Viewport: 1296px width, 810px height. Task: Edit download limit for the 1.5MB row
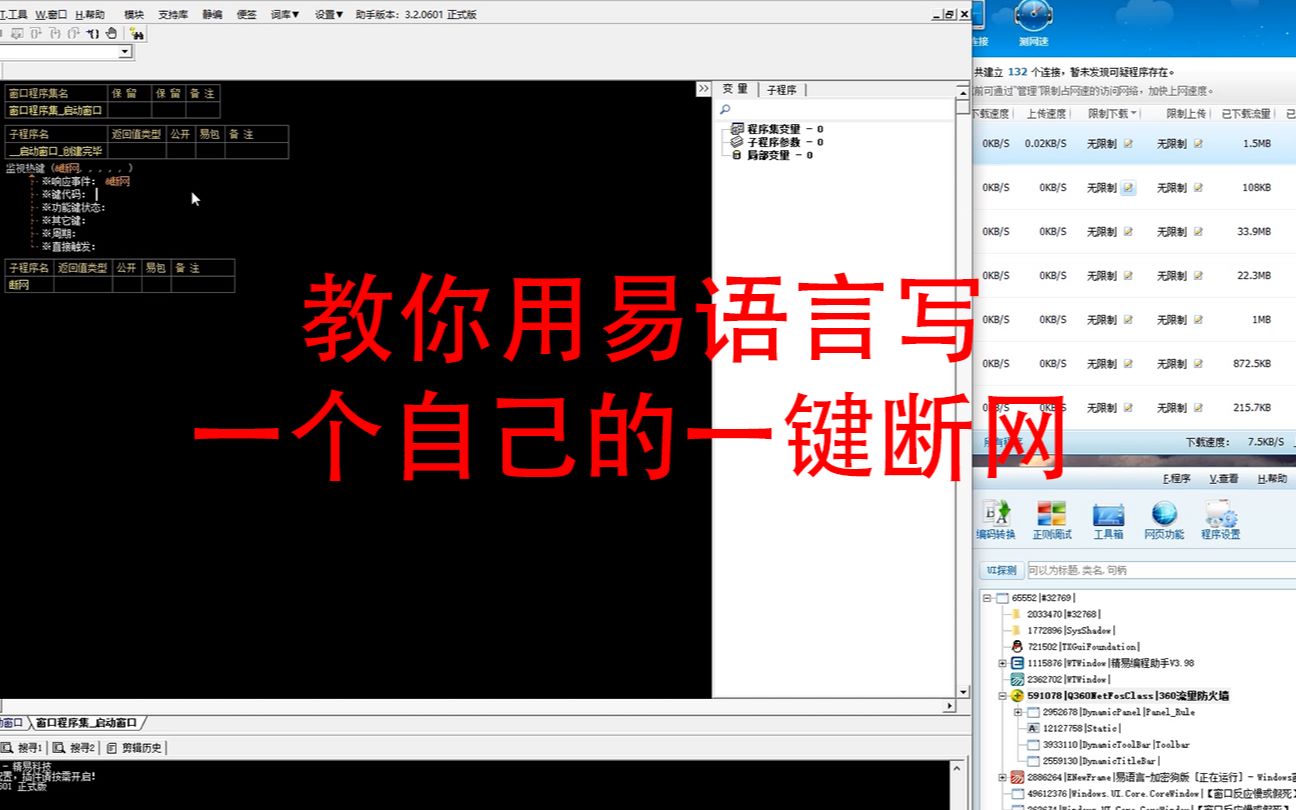[x=1128, y=144]
